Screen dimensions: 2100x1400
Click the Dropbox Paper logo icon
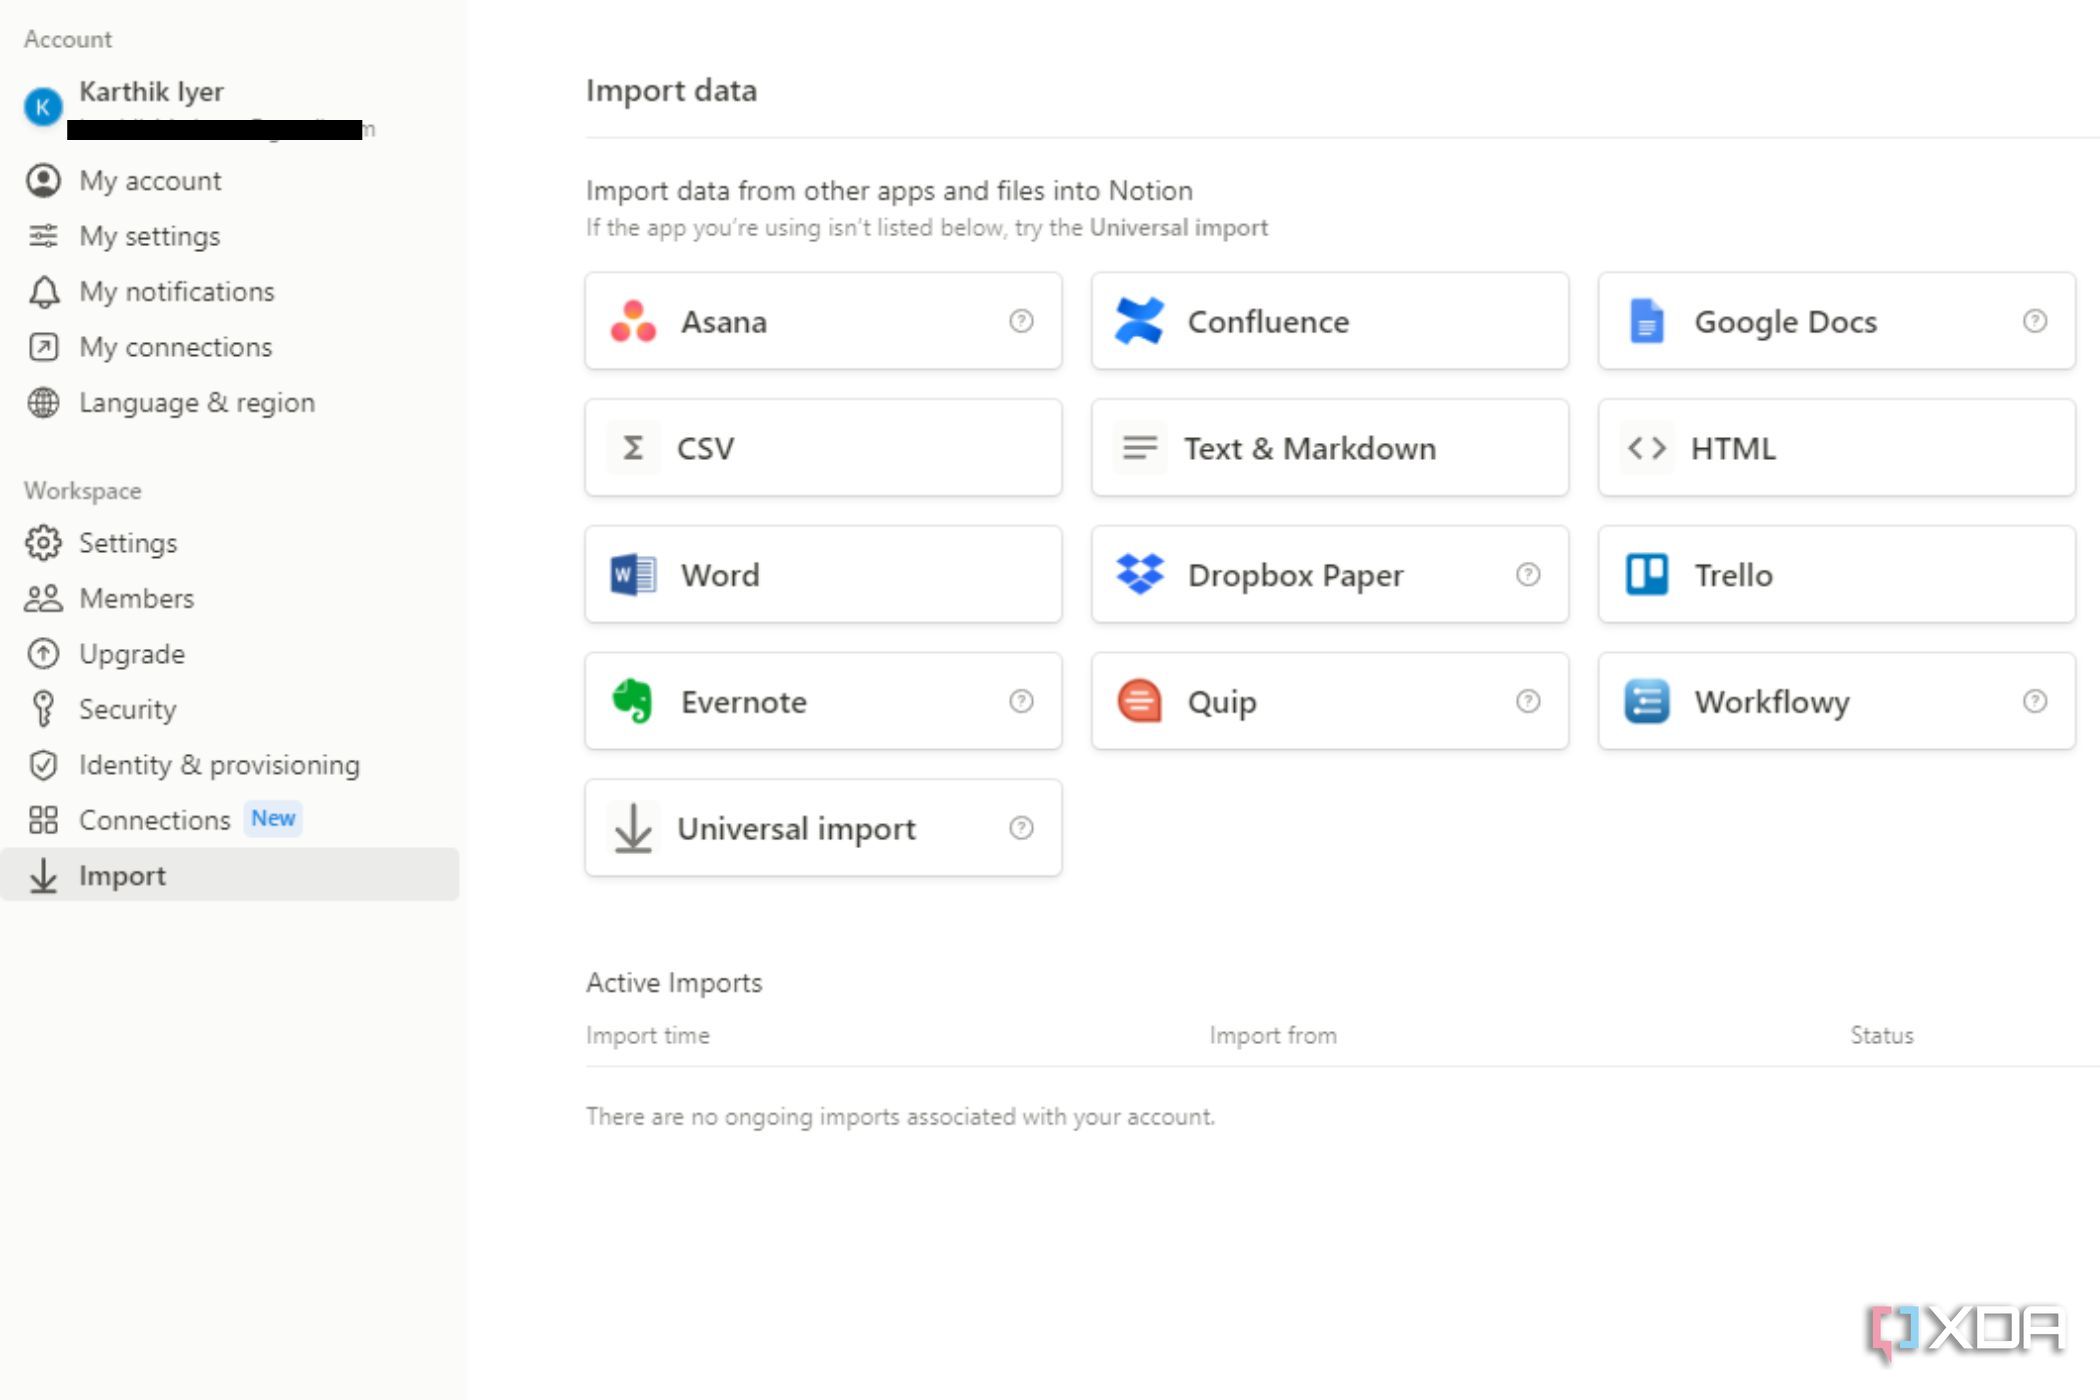(1140, 574)
